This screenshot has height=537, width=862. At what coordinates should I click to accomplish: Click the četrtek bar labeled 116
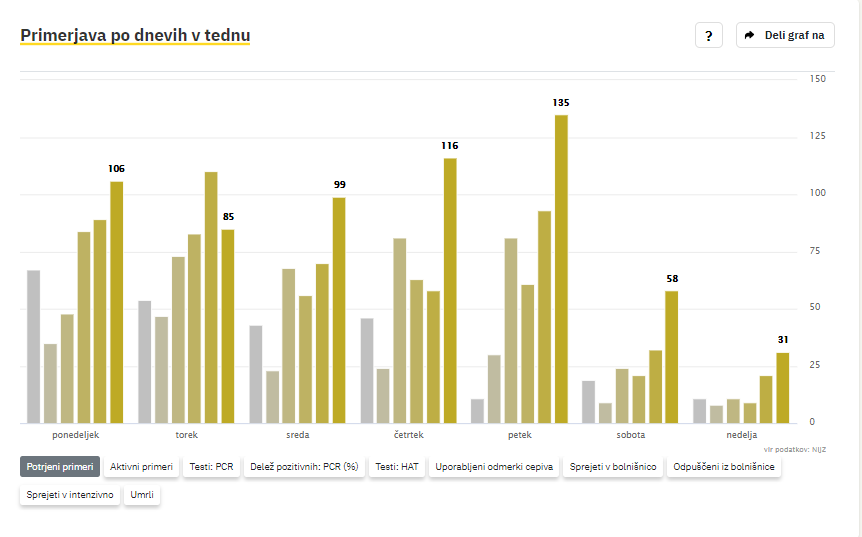pos(450,291)
